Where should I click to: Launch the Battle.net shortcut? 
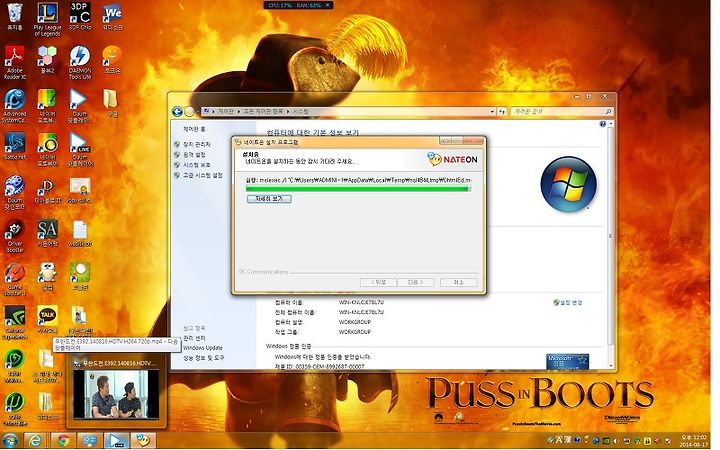[x=15, y=146]
